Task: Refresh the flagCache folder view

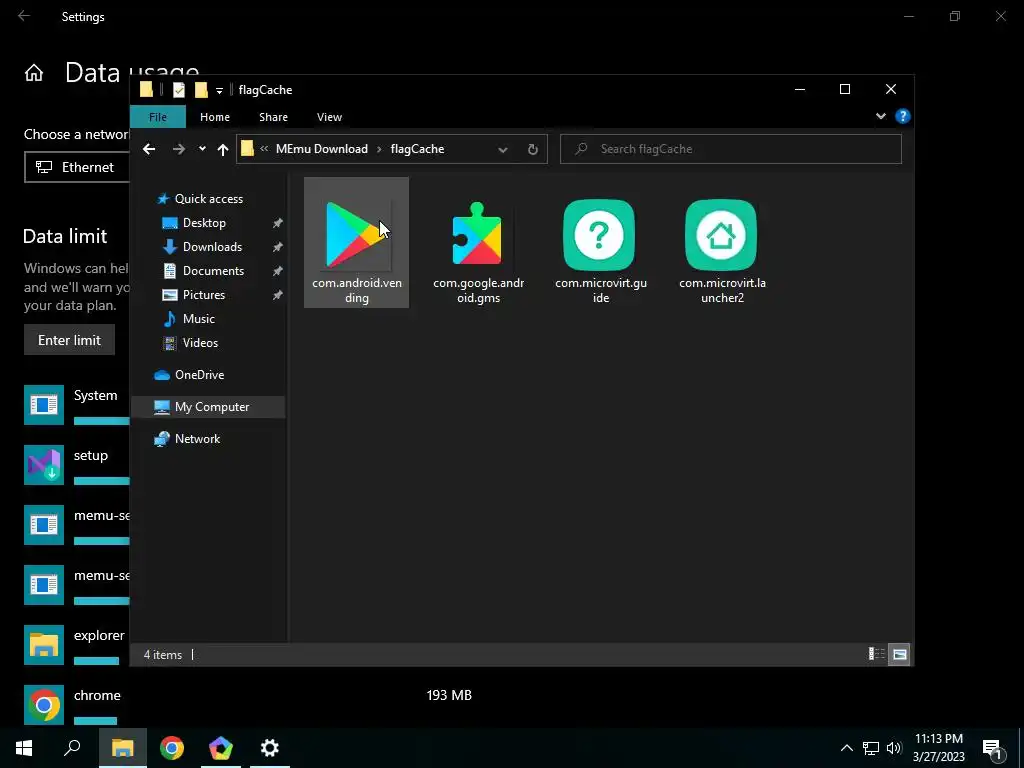Action: pyautogui.click(x=533, y=149)
